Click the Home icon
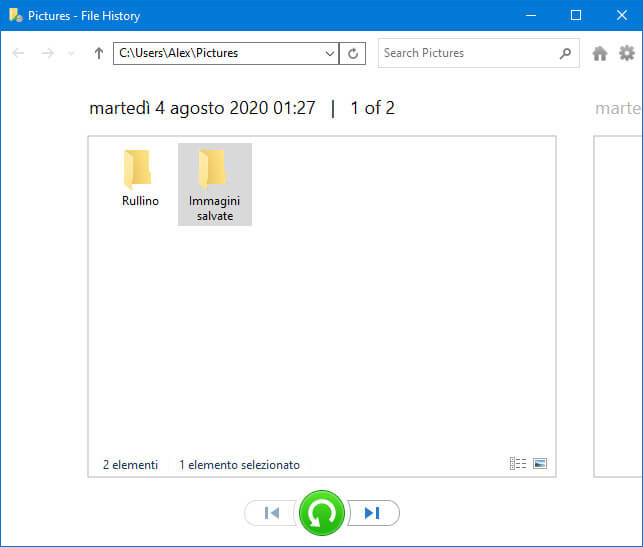The height and width of the screenshot is (547, 643). pyautogui.click(x=600, y=53)
